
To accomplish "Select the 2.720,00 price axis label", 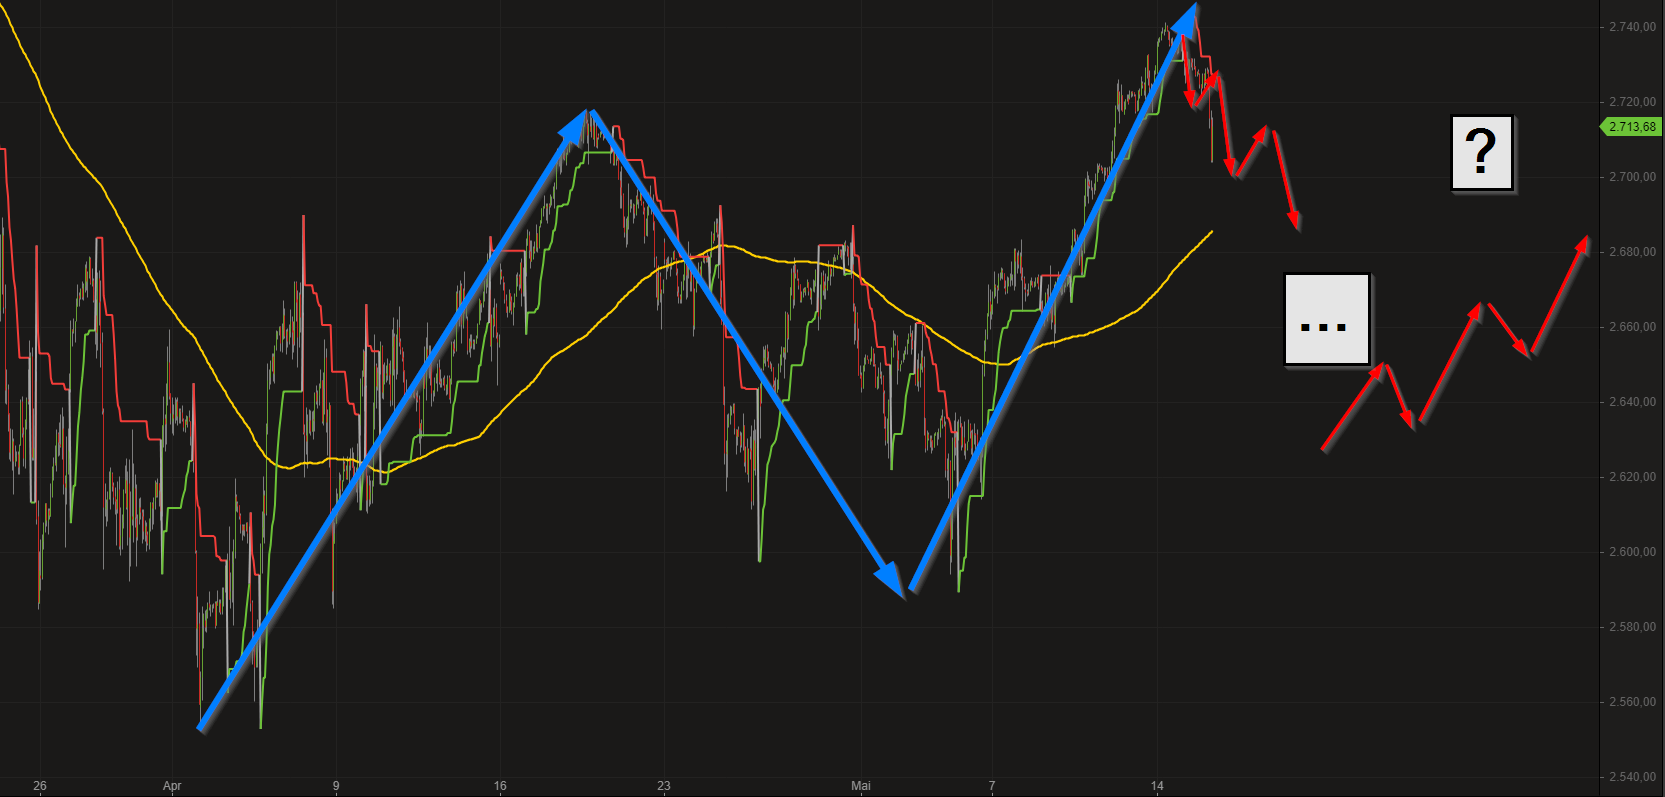I will pyautogui.click(x=1632, y=102).
